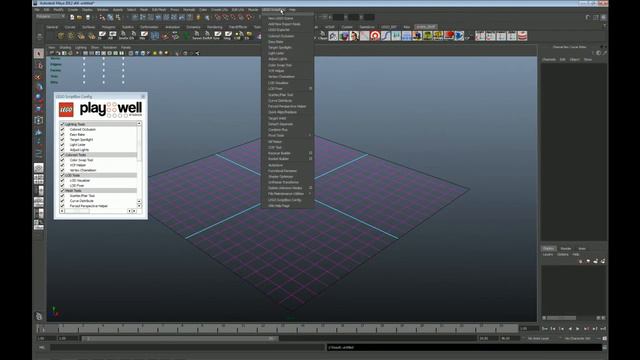Go to start of playback range
The height and width of the screenshot is (360, 640).
click(545, 329)
